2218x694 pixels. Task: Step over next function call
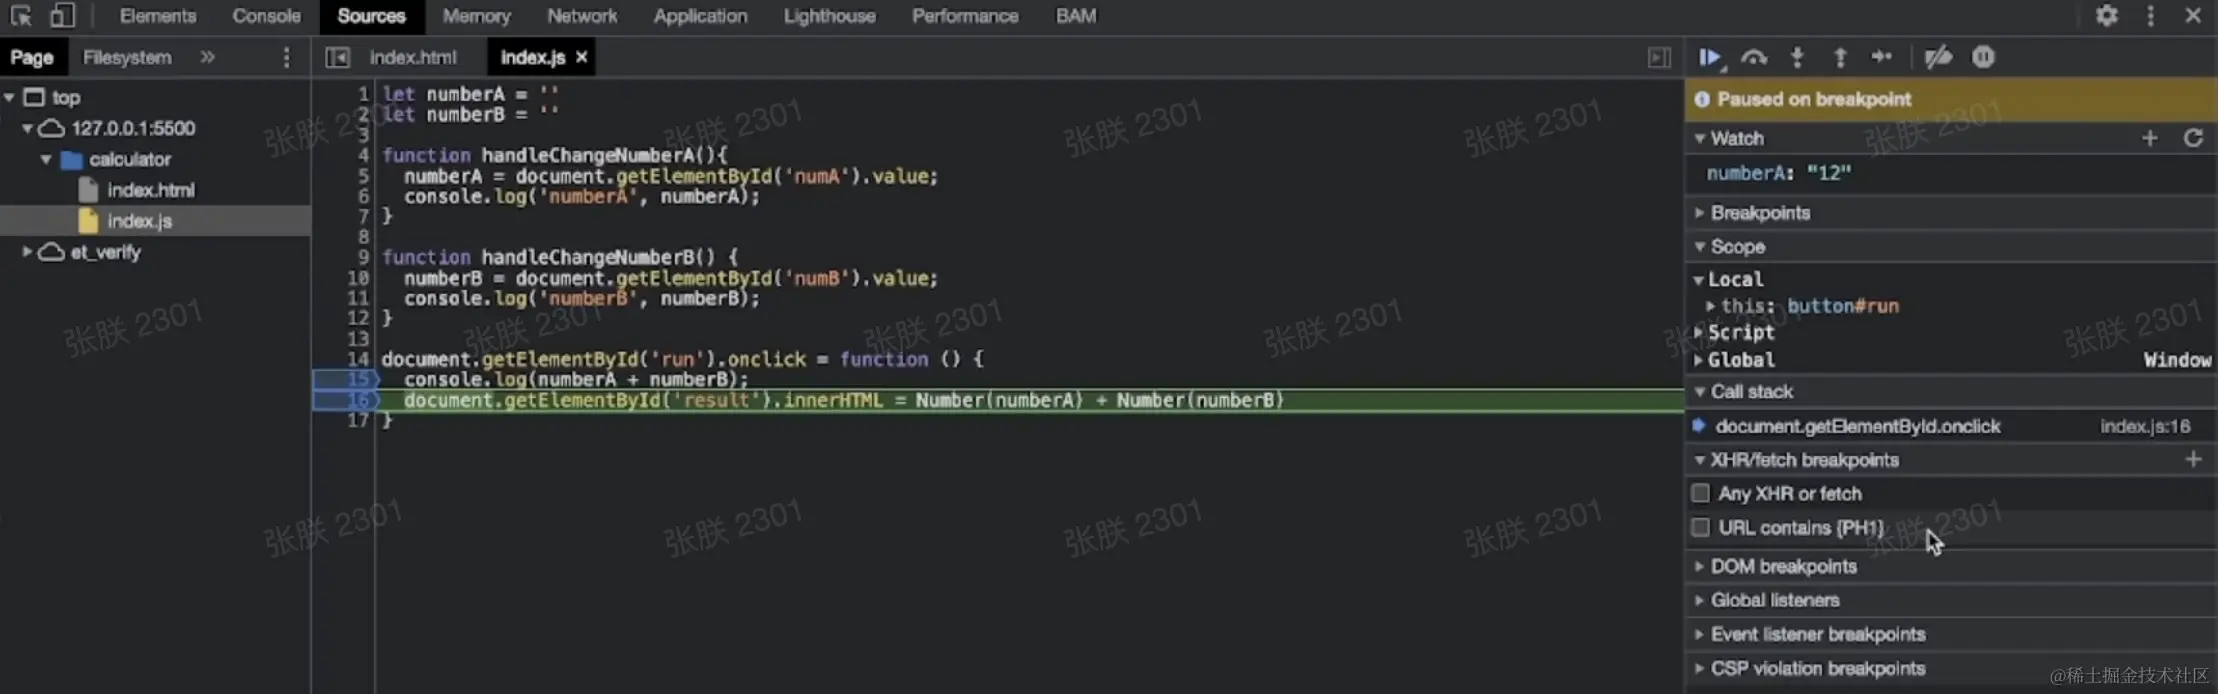pos(1754,58)
